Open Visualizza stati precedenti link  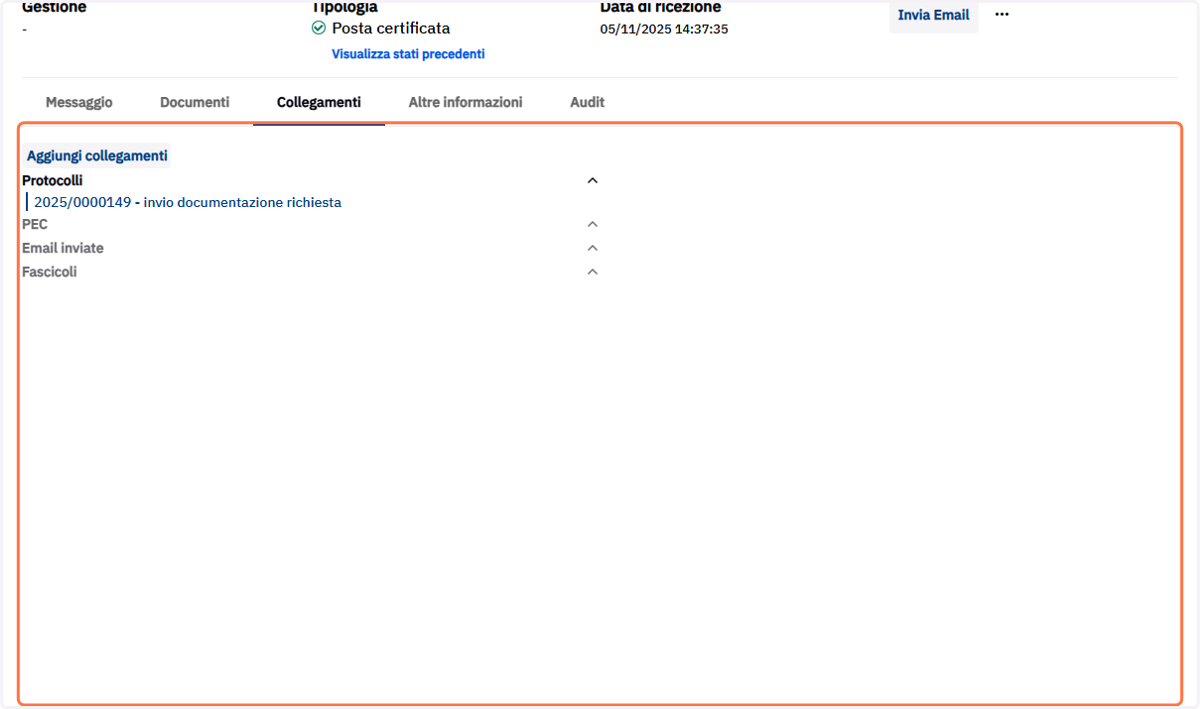pyautogui.click(x=408, y=54)
